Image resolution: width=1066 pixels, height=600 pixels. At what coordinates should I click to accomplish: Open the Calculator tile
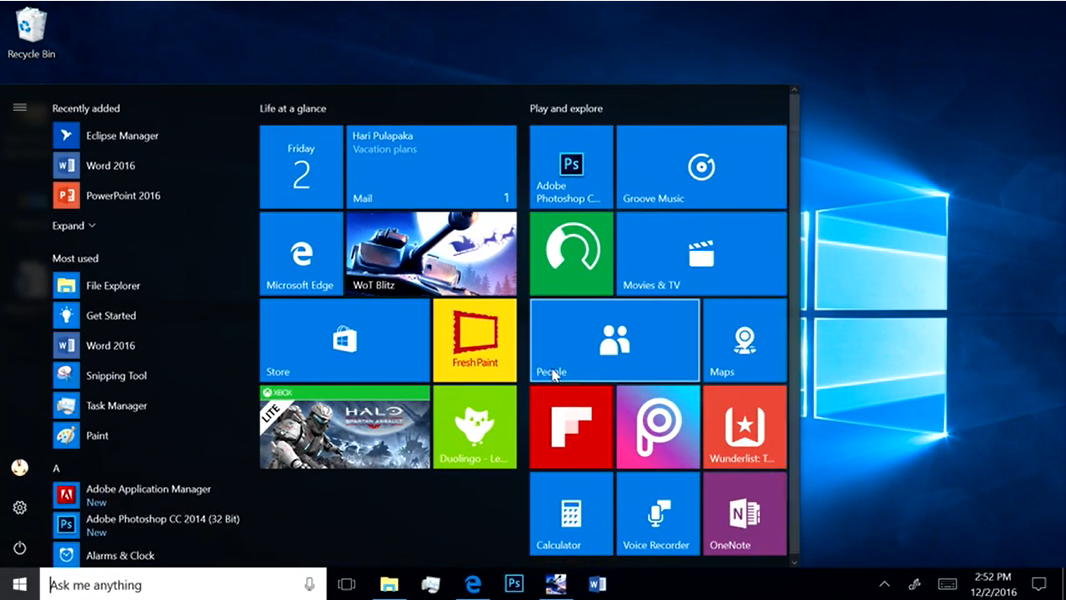570,513
